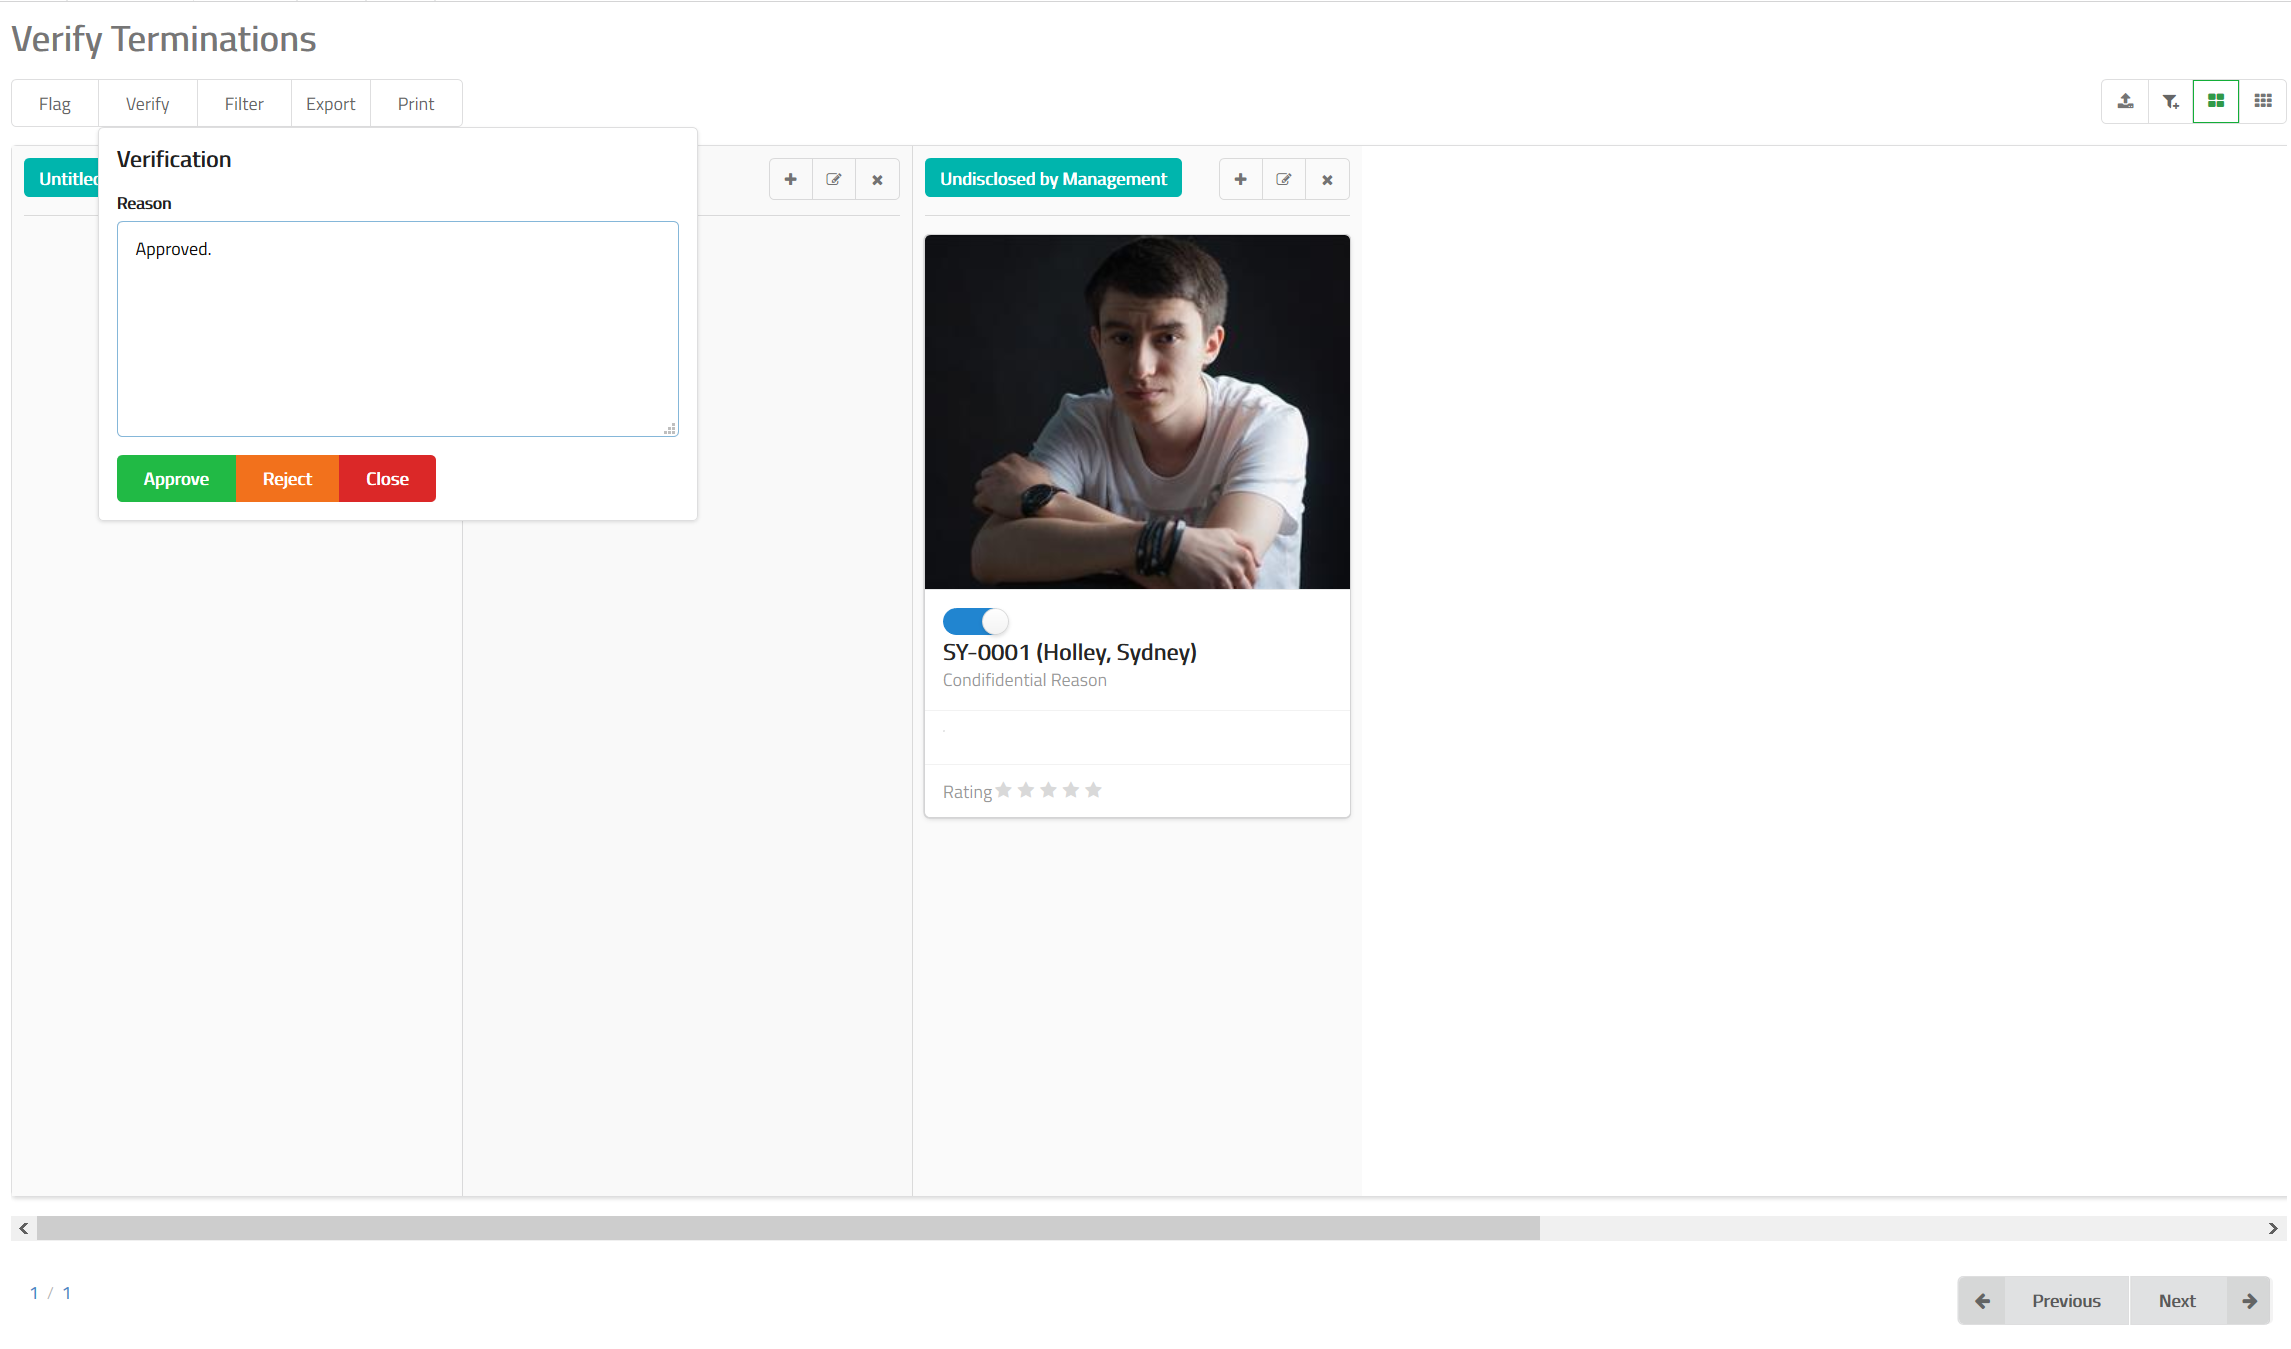Toggle the switch on SY-0001 card
This screenshot has width=2291, height=1349.
pos(975,622)
